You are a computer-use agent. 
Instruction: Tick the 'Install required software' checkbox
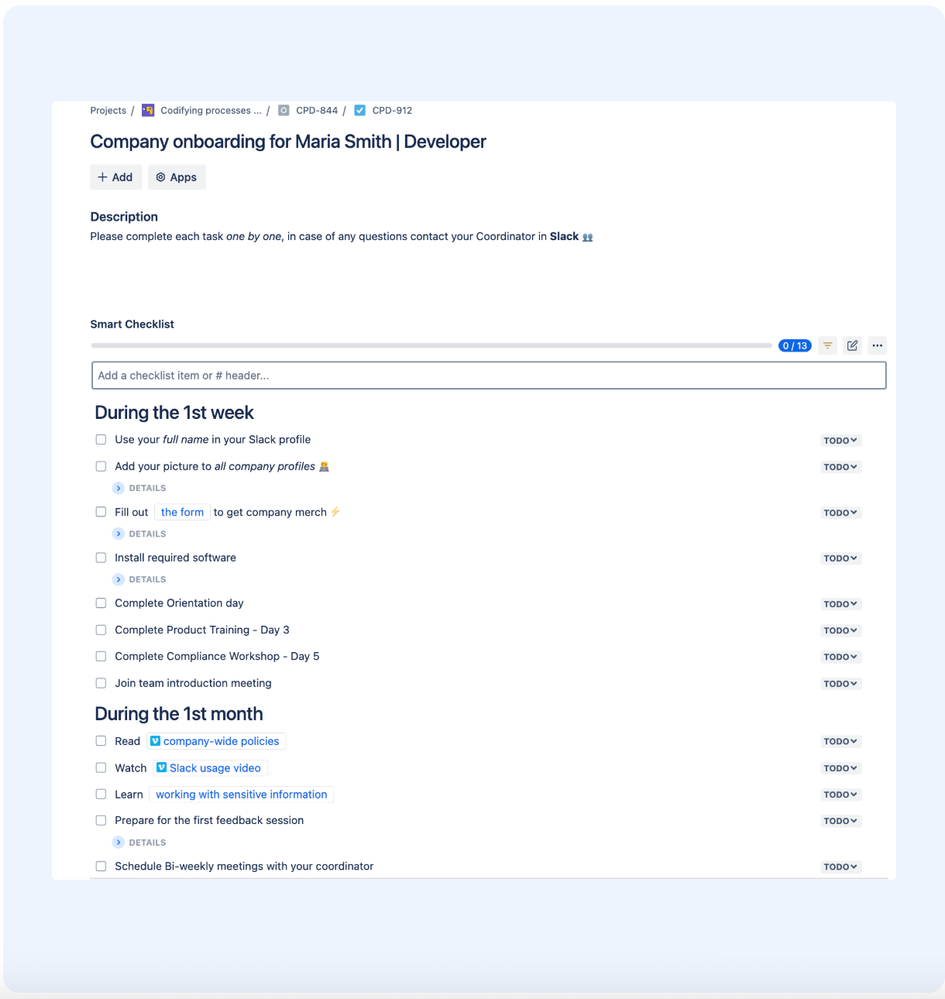pos(100,557)
